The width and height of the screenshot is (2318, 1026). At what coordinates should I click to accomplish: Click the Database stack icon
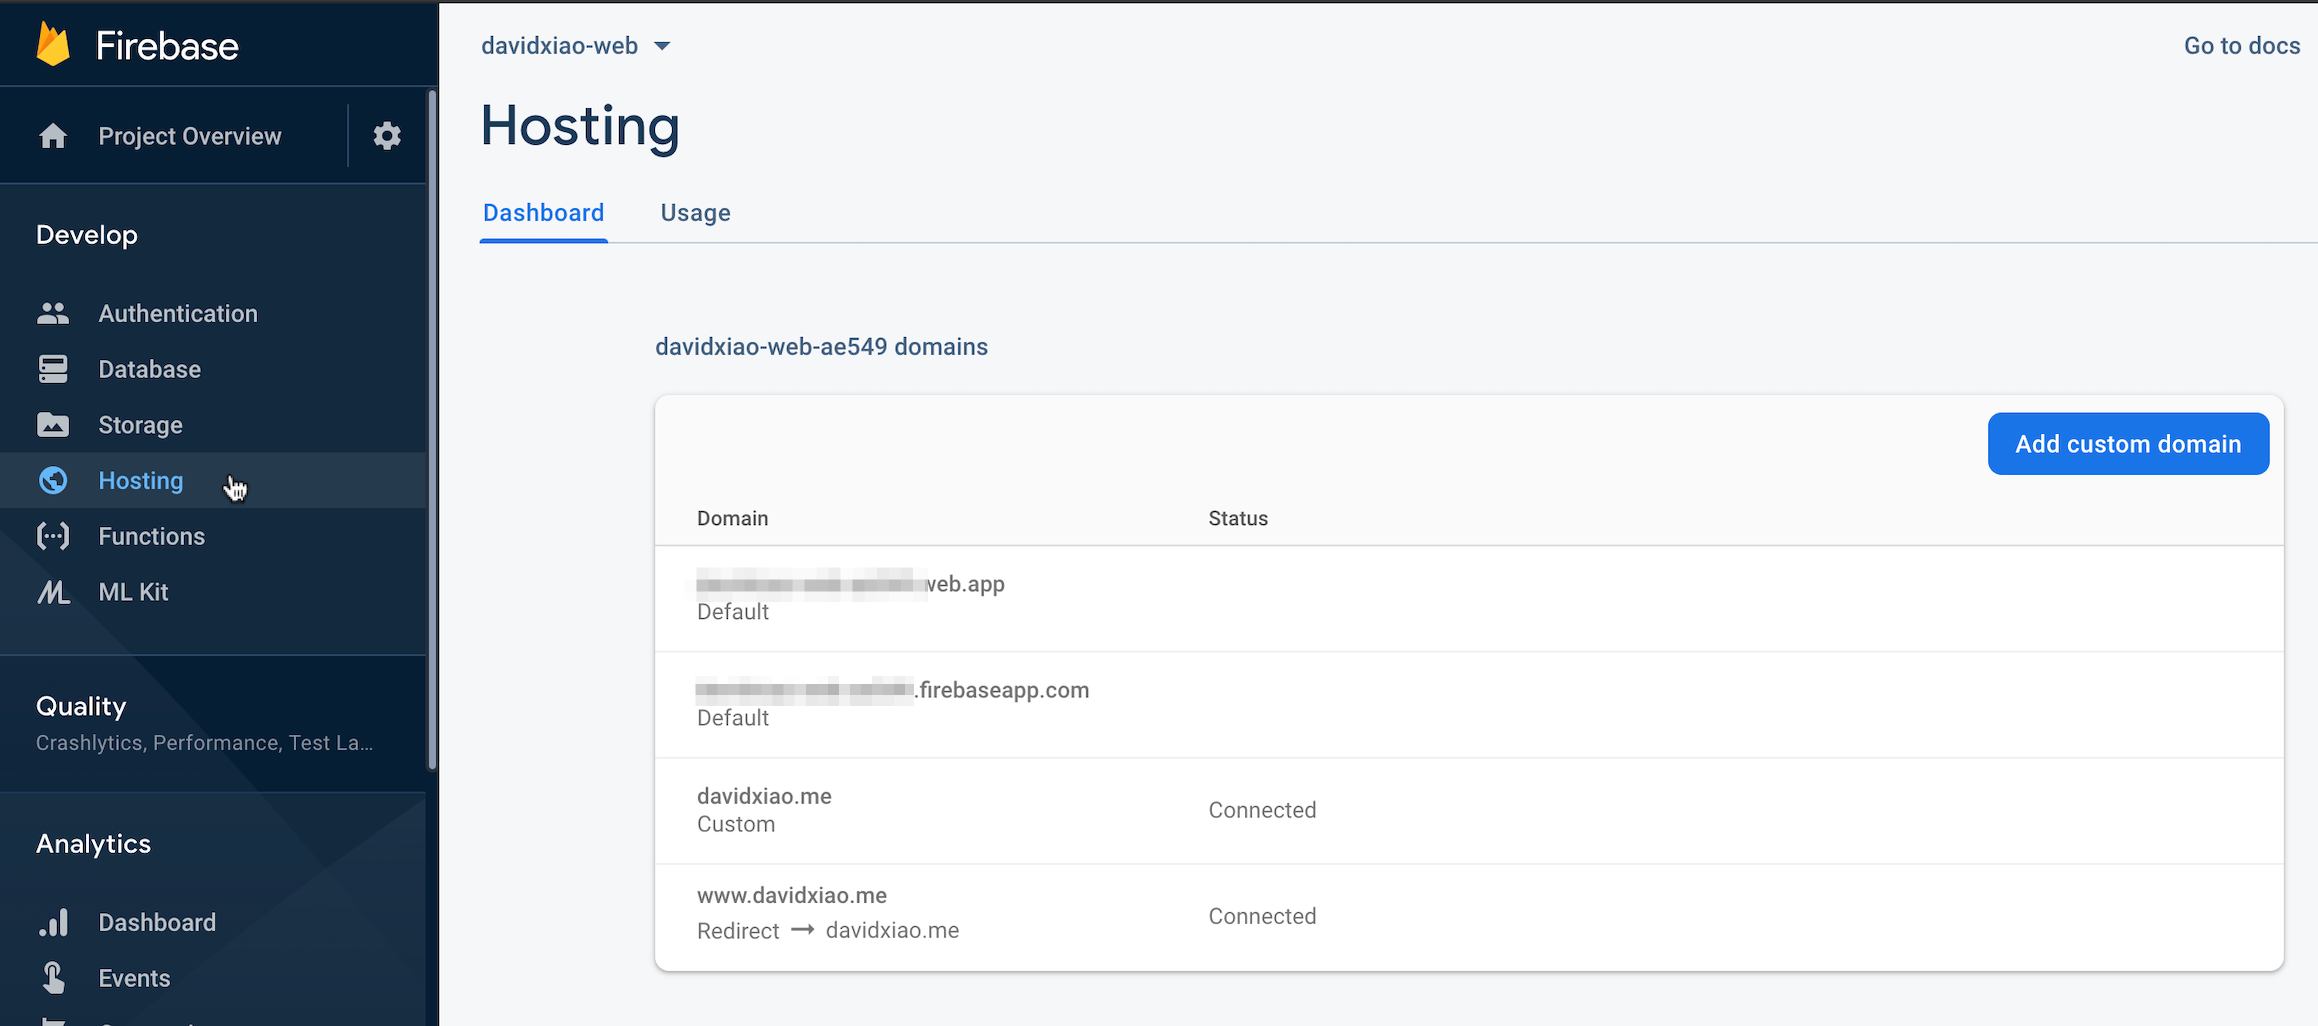[53, 369]
